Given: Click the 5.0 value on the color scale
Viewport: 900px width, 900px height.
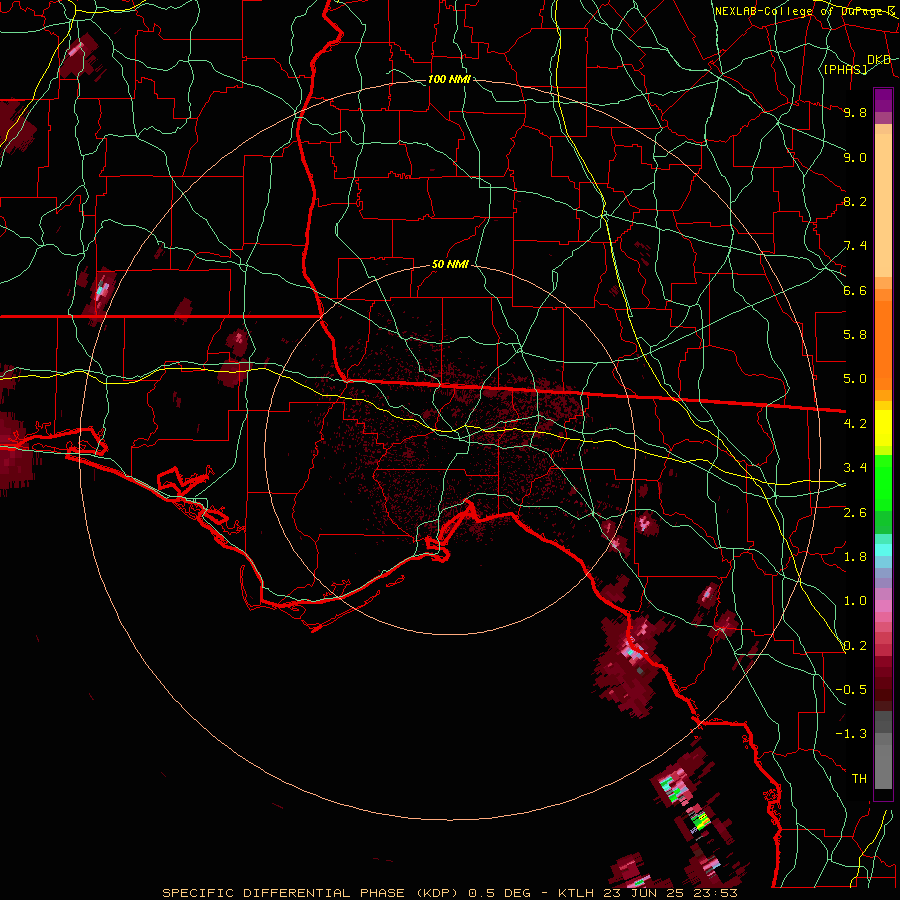Looking at the screenshot, I should (x=855, y=379).
